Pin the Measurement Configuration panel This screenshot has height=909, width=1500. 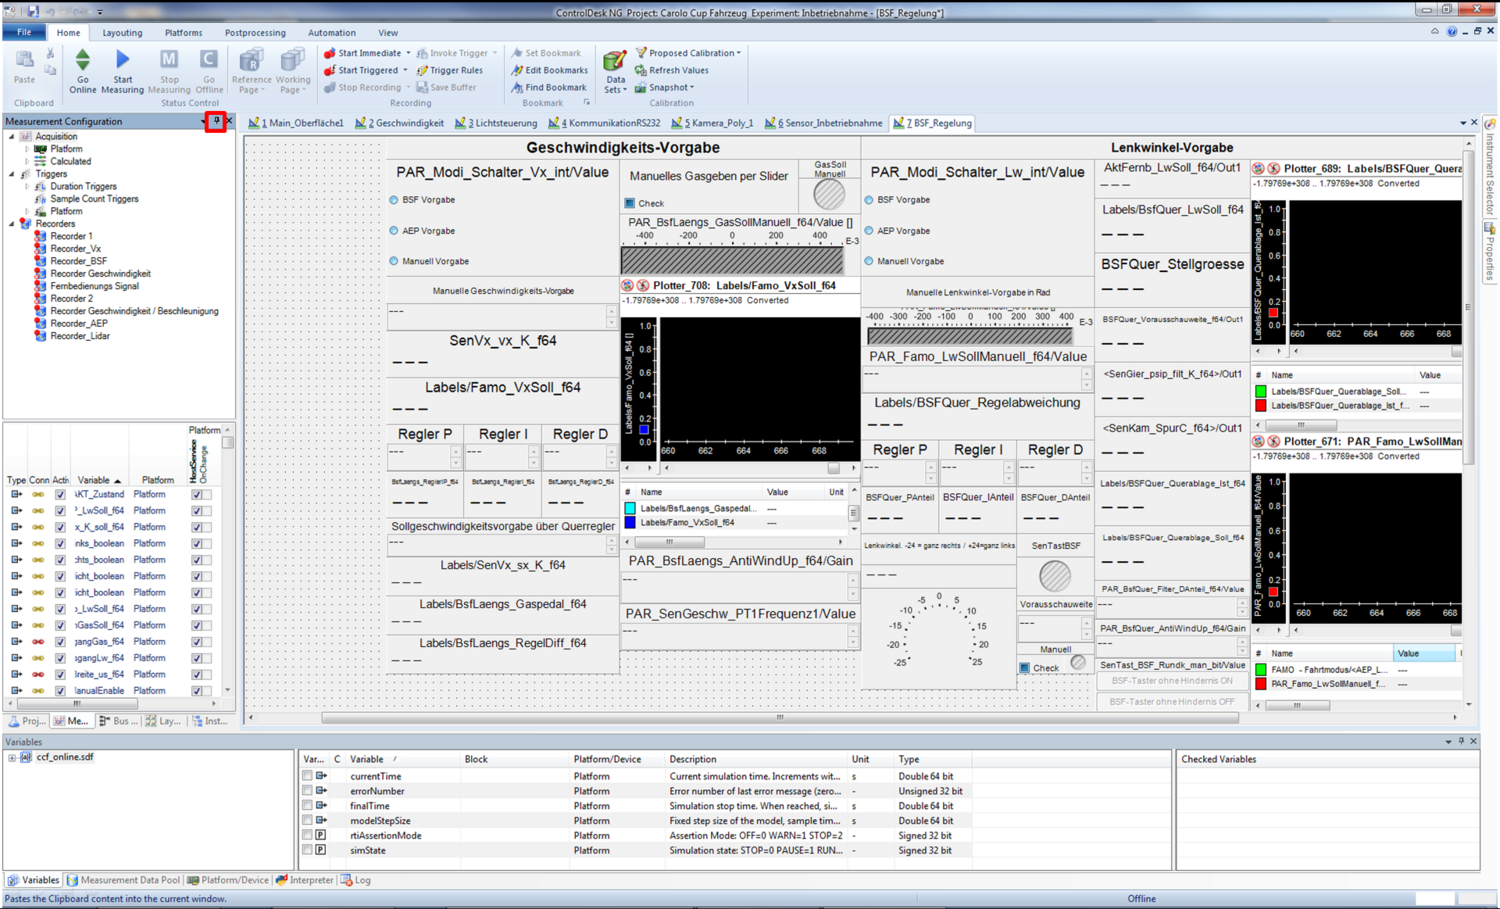point(215,121)
